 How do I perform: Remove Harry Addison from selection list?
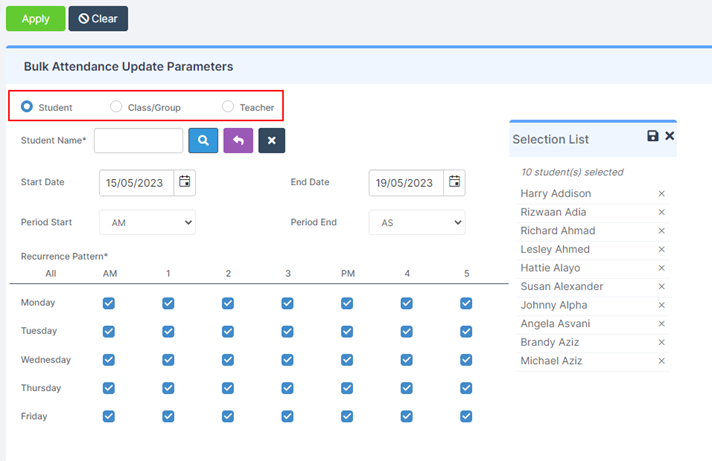pyautogui.click(x=661, y=194)
